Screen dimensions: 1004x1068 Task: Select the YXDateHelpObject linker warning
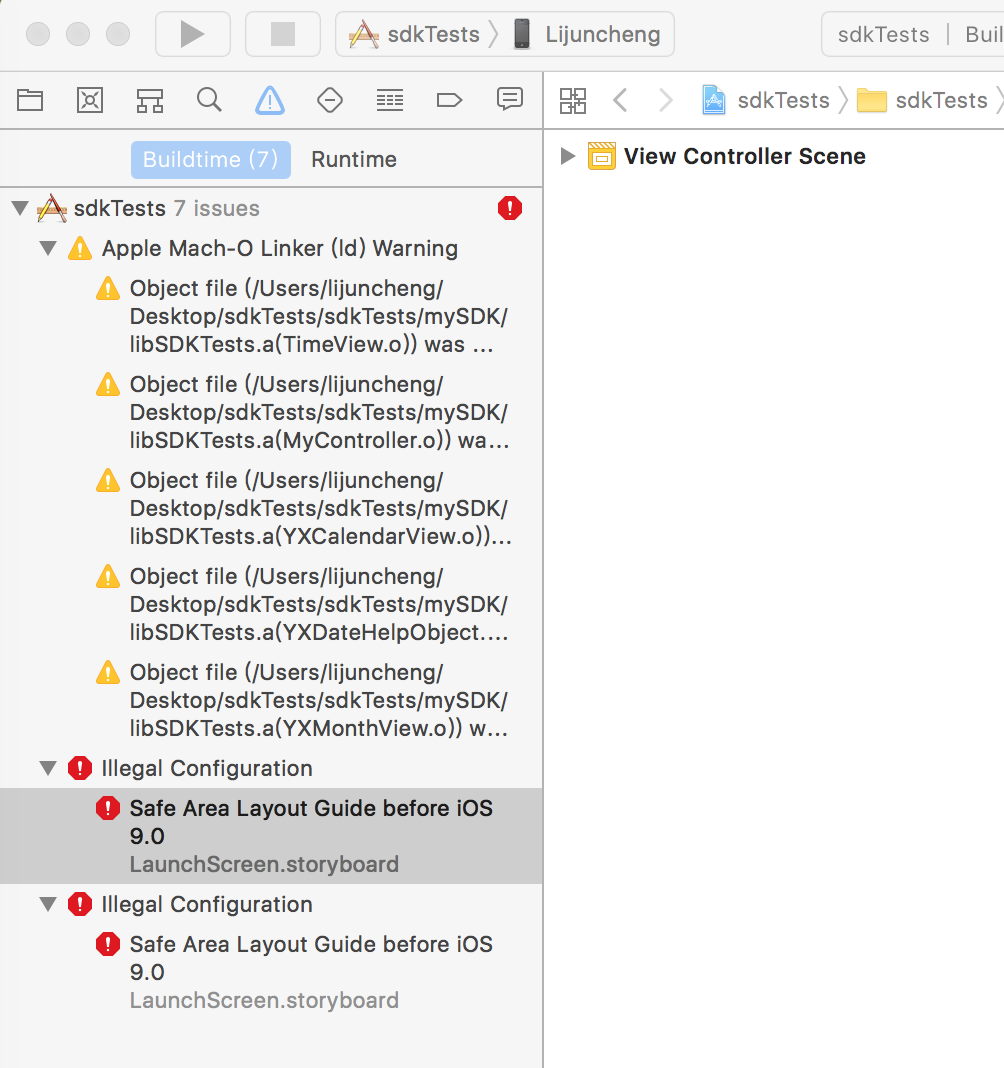(x=271, y=604)
